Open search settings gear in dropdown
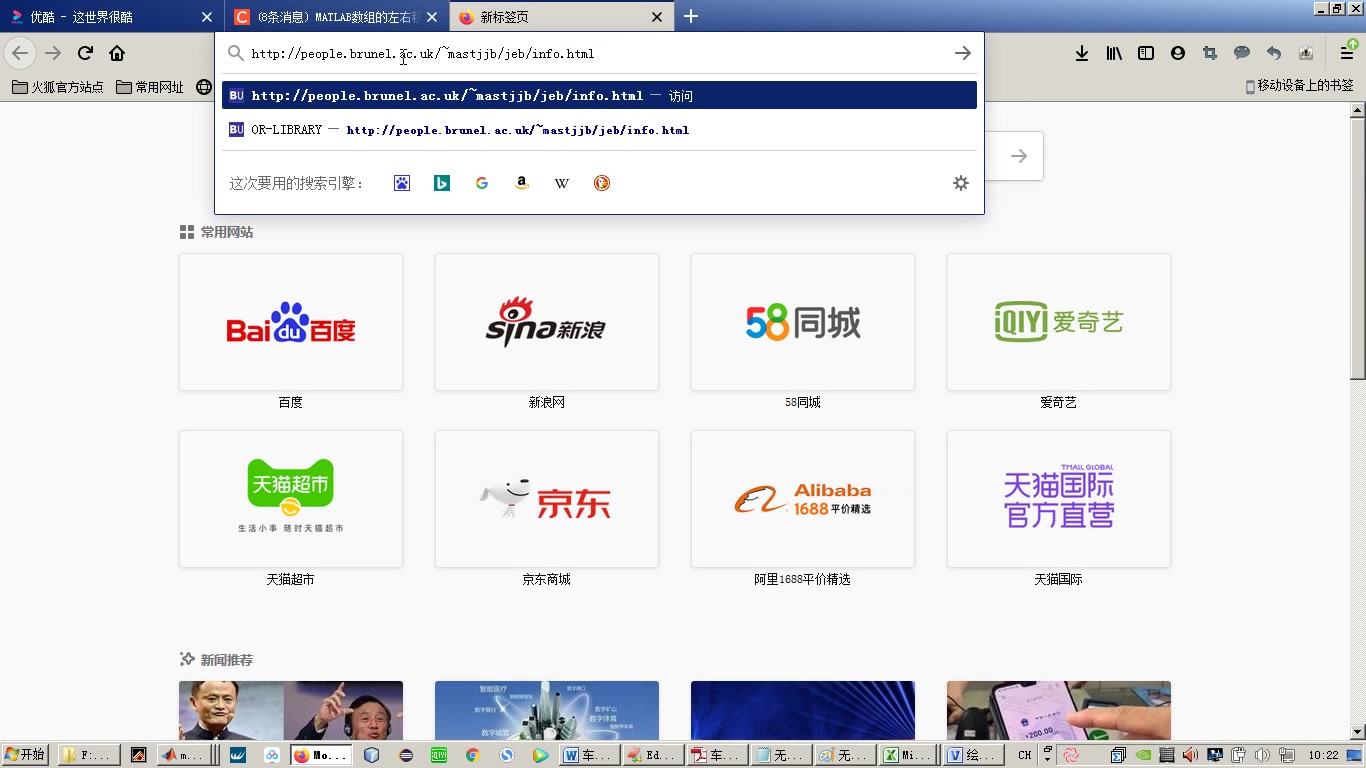This screenshot has height=768, width=1366. (x=961, y=183)
